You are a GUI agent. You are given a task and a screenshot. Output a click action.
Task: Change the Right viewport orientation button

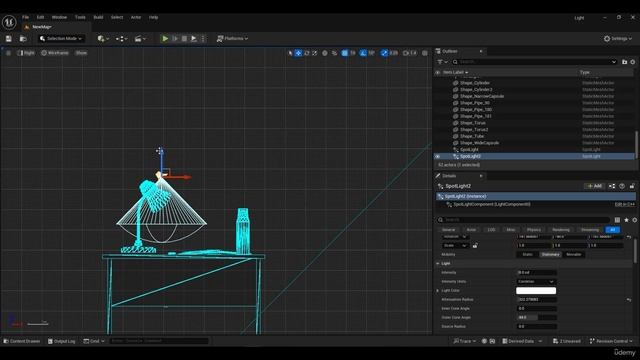26,53
